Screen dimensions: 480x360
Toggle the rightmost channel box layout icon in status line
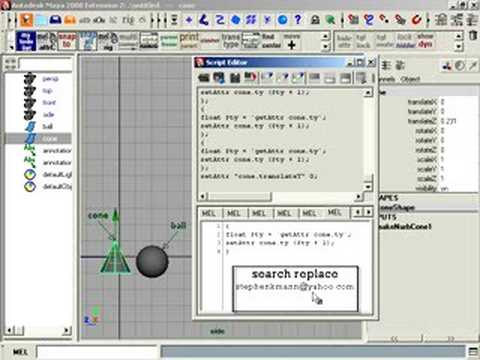(472, 20)
